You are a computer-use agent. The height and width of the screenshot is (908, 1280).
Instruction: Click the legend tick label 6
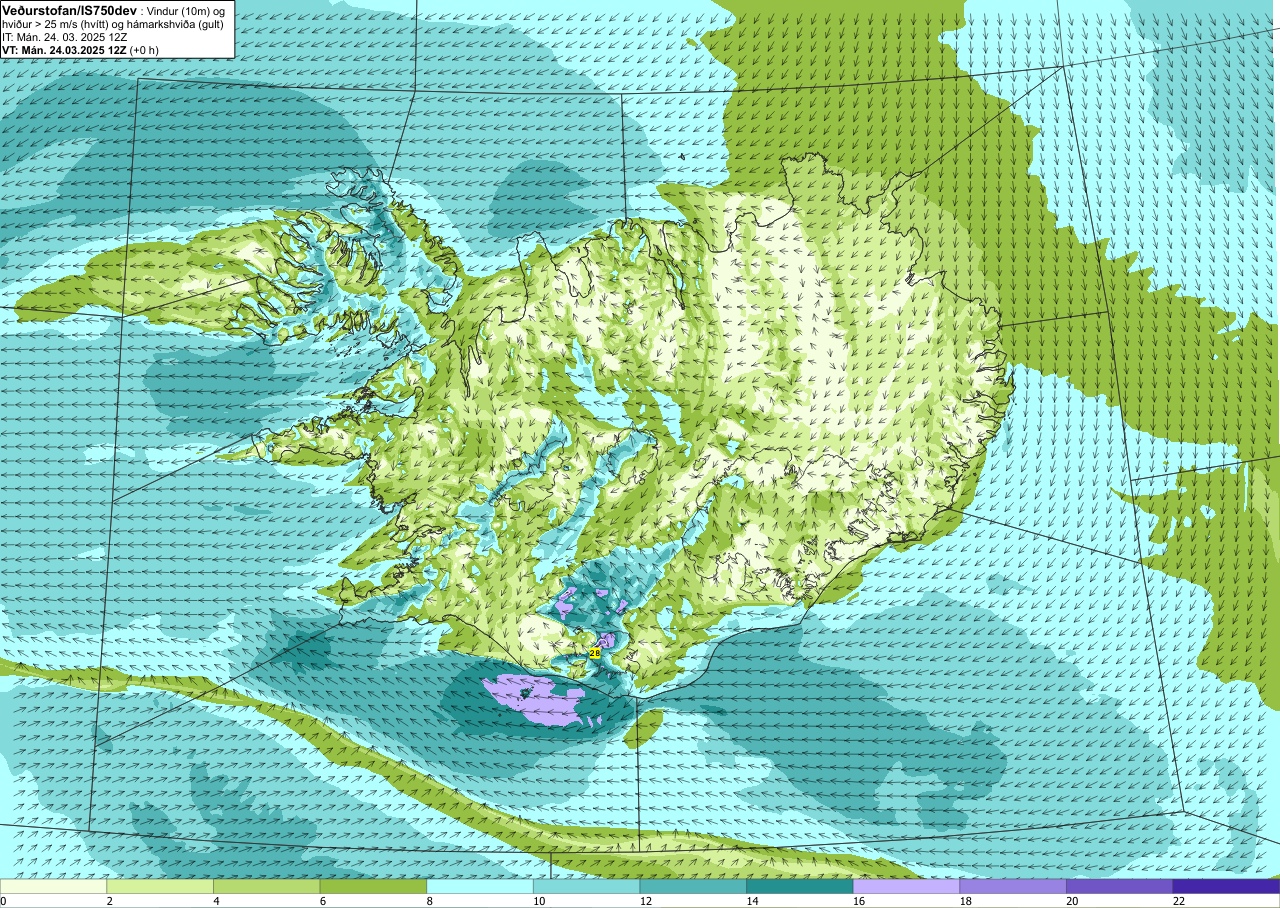coord(322,901)
